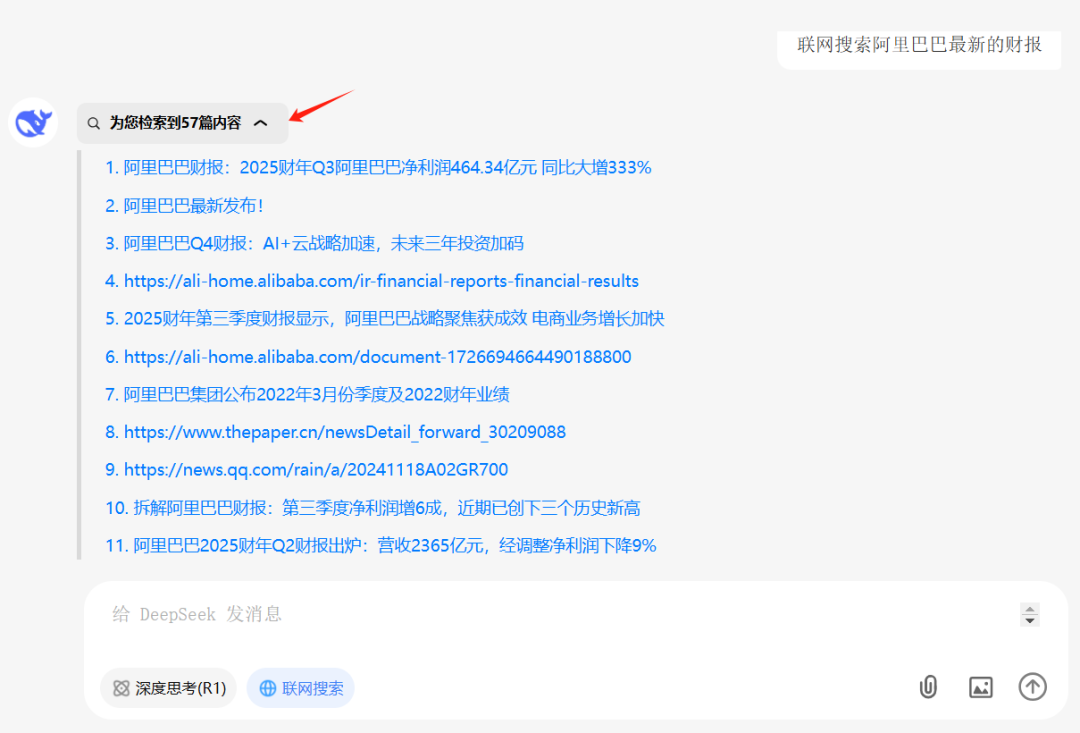Click the magnifier icon beside 为您检索到57篇内容

coord(94,122)
